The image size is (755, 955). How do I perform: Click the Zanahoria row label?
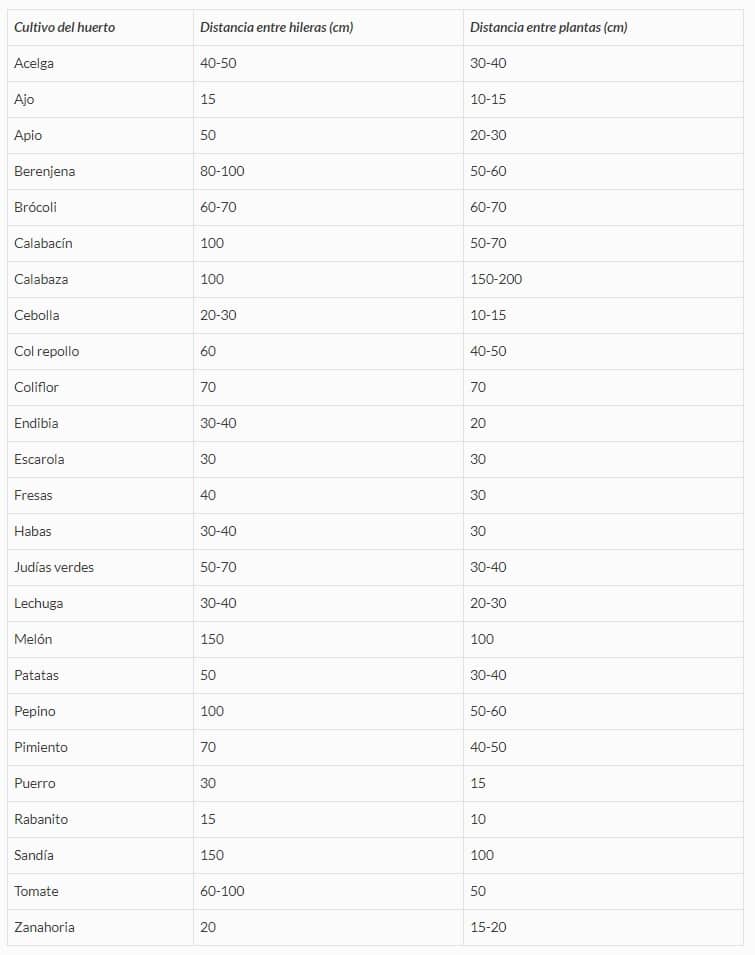click(44, 927)
